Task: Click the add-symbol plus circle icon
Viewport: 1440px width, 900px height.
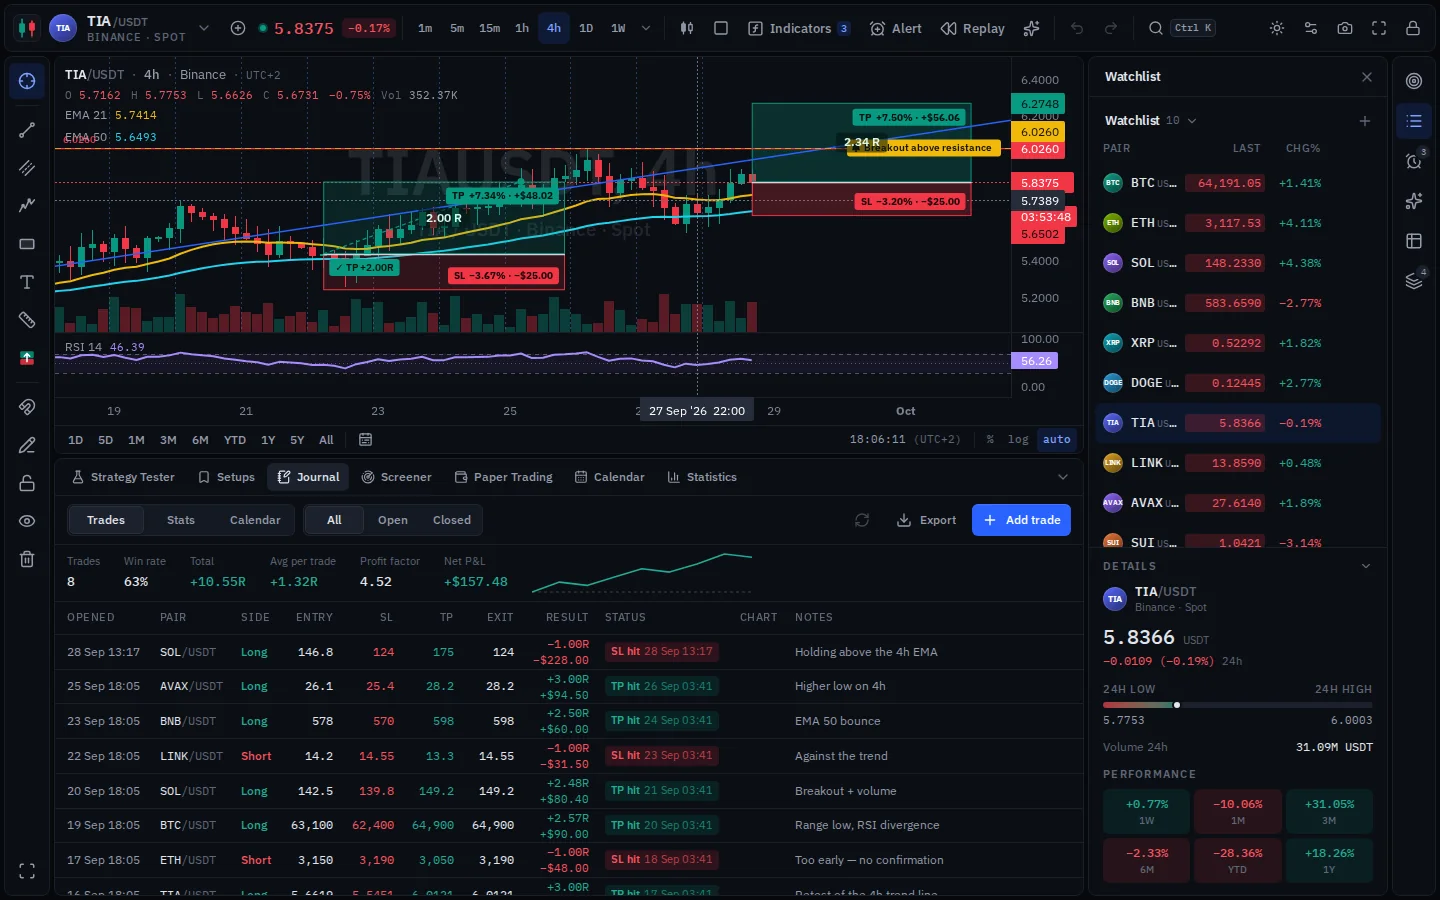Action: click(x=238, y=28)
